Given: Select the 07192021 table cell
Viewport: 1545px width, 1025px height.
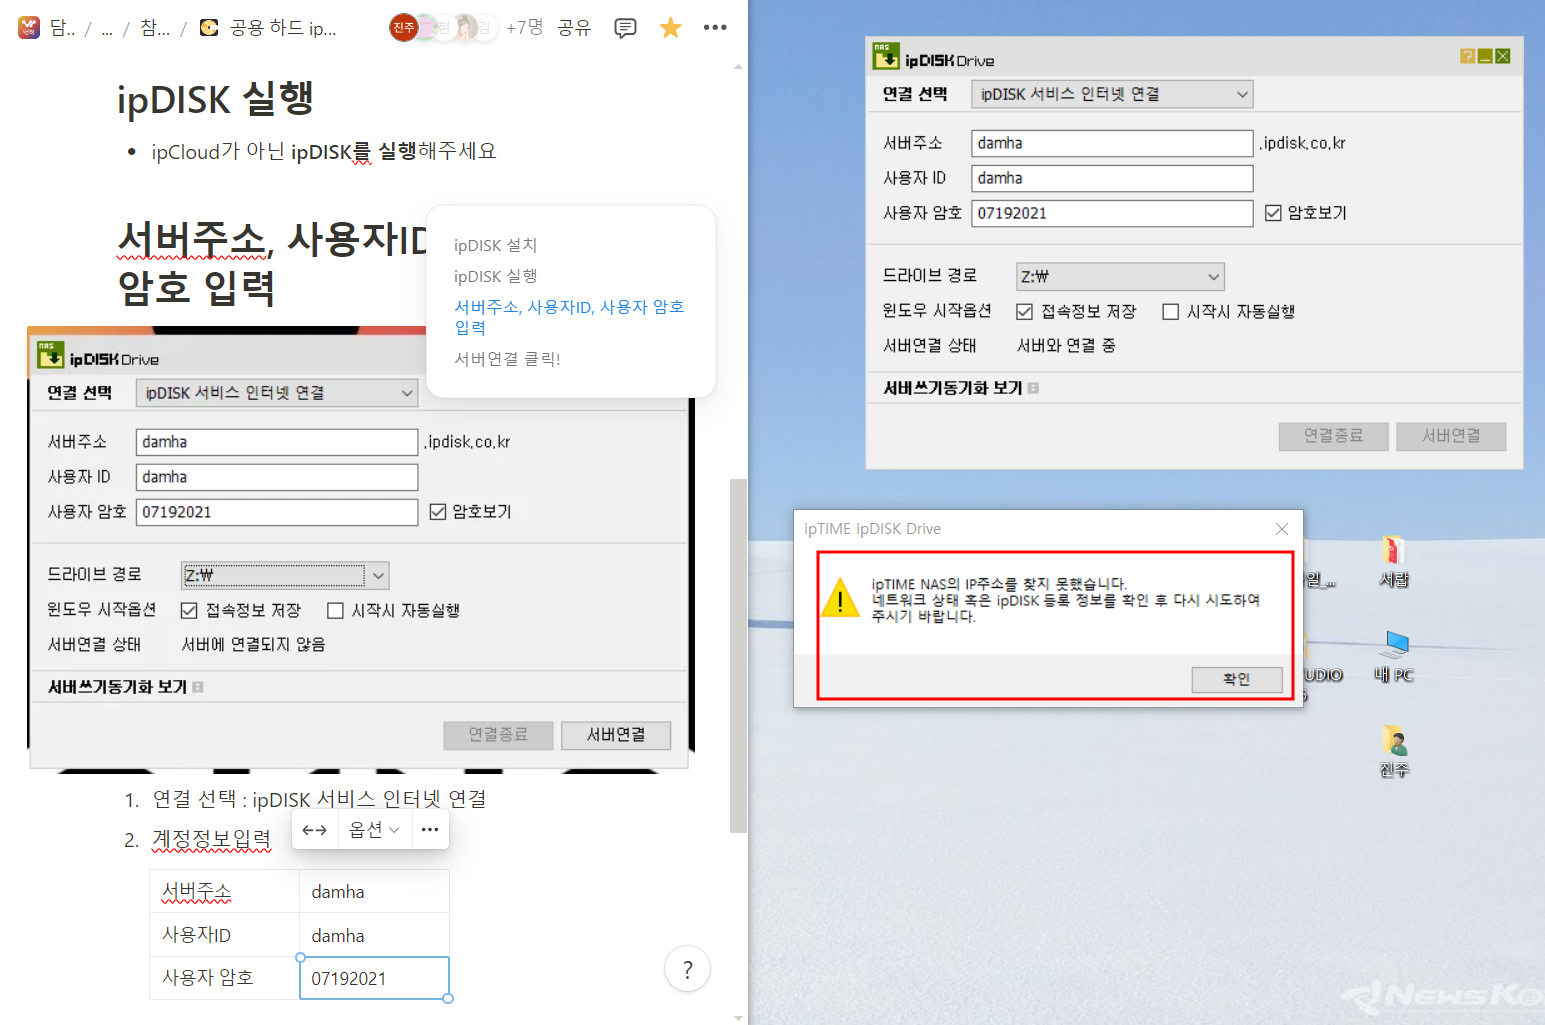Looking at the screenshot, I should pos(374,978).
